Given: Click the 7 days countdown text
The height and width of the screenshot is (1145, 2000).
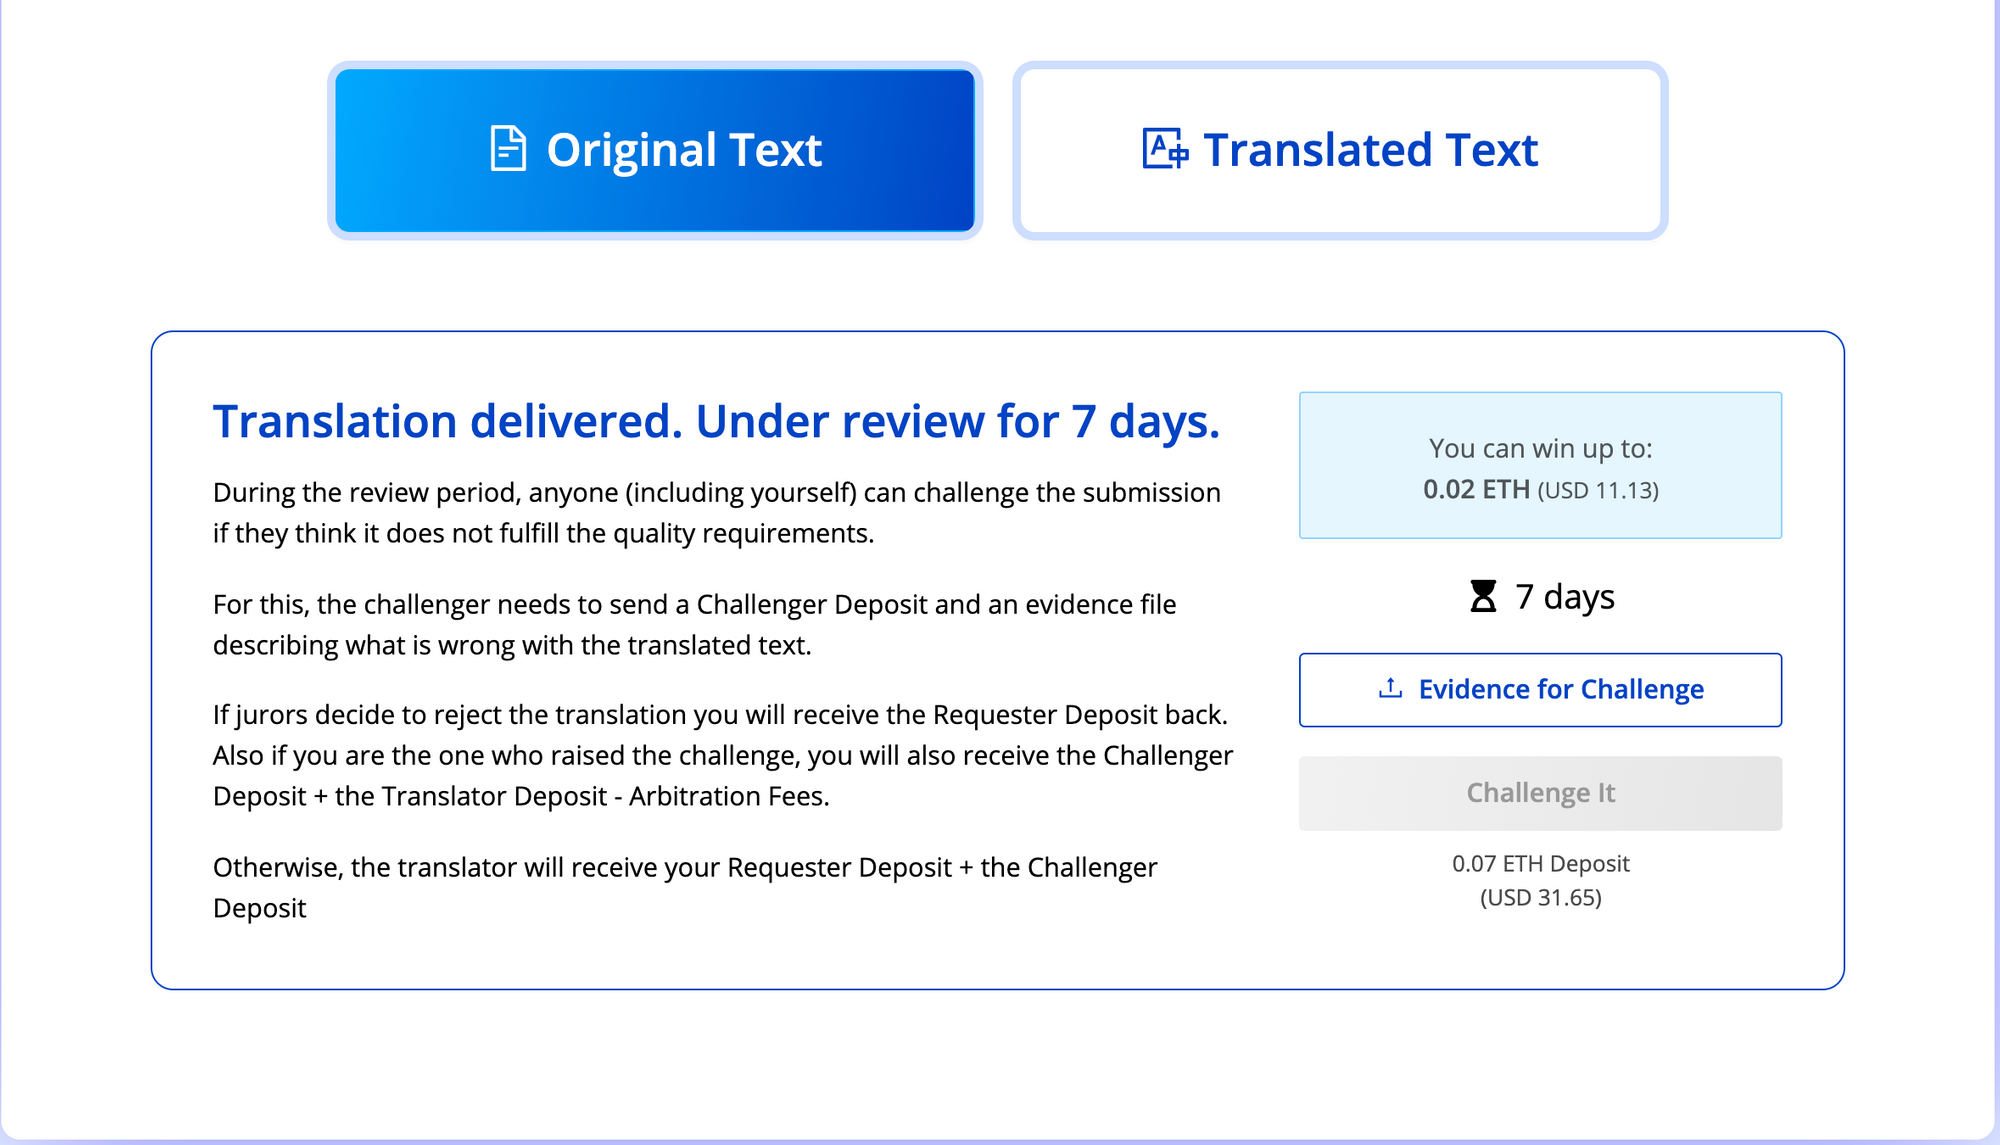Looking at the screenshot, I should click(x=1564, y=597).
